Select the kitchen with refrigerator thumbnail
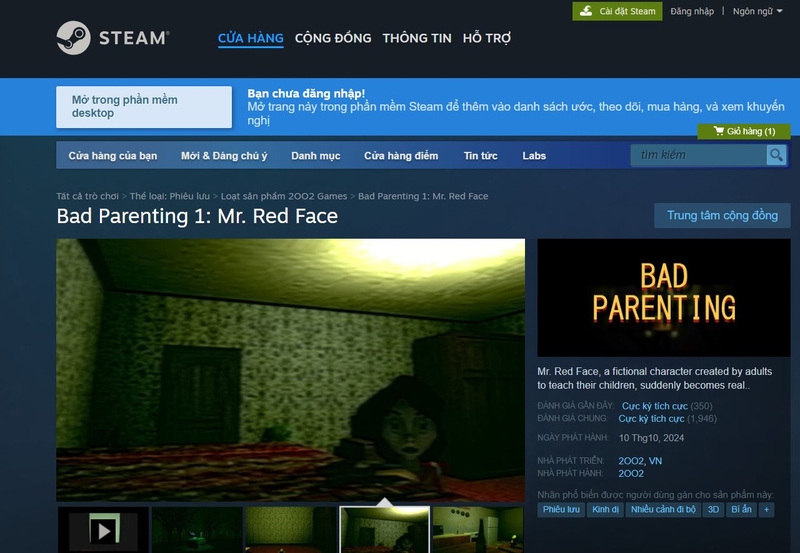Screen dimensions: 800x553 pos(478,530)
